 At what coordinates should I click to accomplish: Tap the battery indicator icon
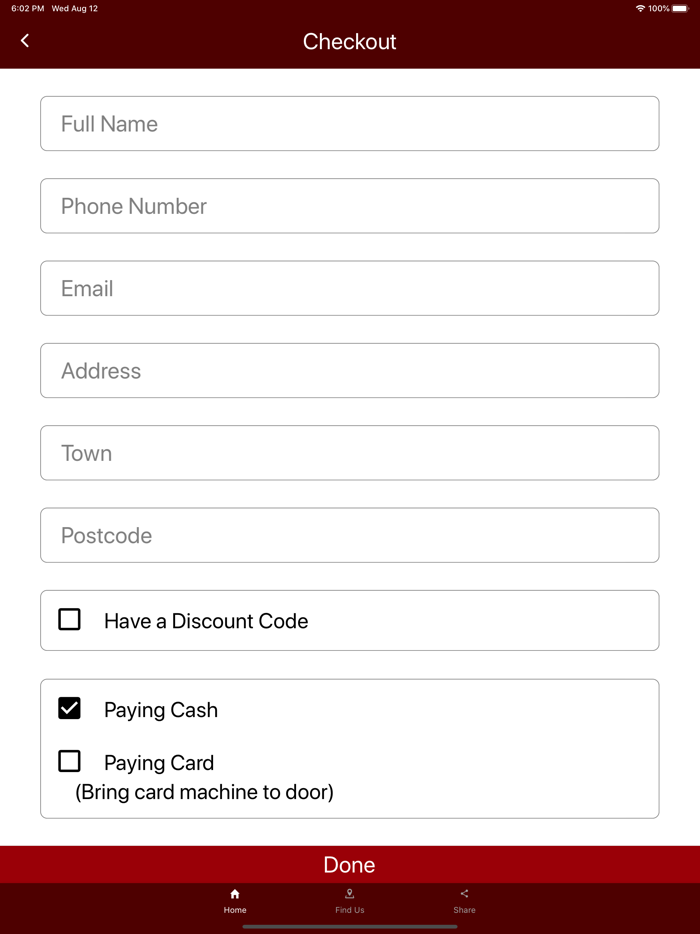[680, 9]
